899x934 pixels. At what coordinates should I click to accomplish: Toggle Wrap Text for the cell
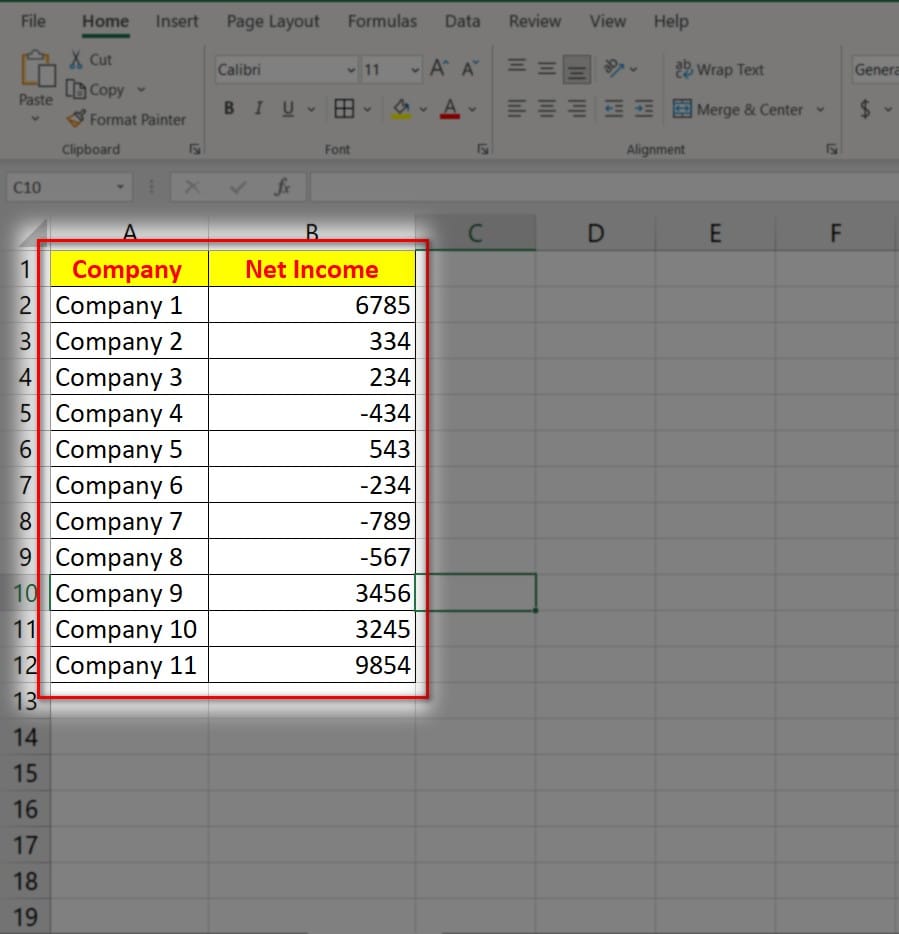[x=720, y=70]
